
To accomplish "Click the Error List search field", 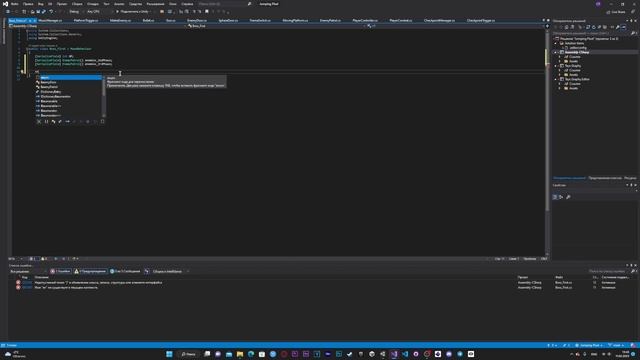I will 609,271.
